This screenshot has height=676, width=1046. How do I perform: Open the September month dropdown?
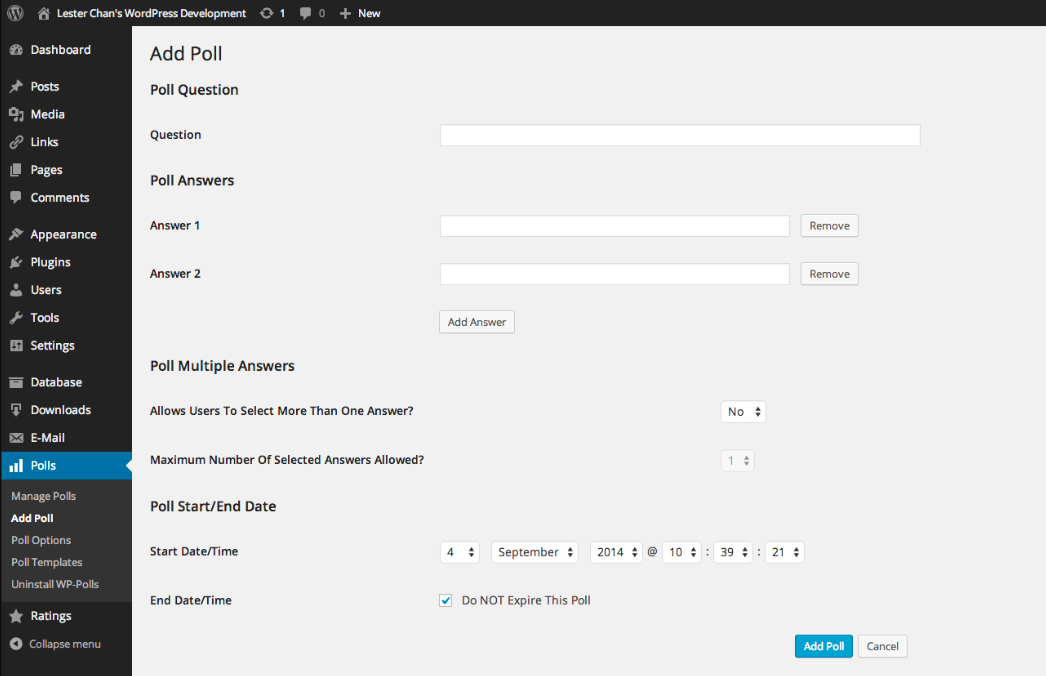pos(534,551)
